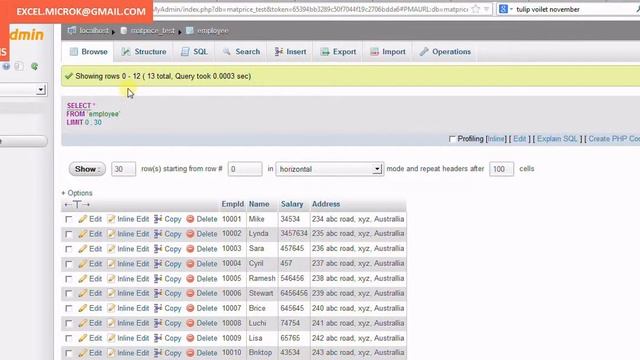Click Copy icon for Mike row

(158, 219)
